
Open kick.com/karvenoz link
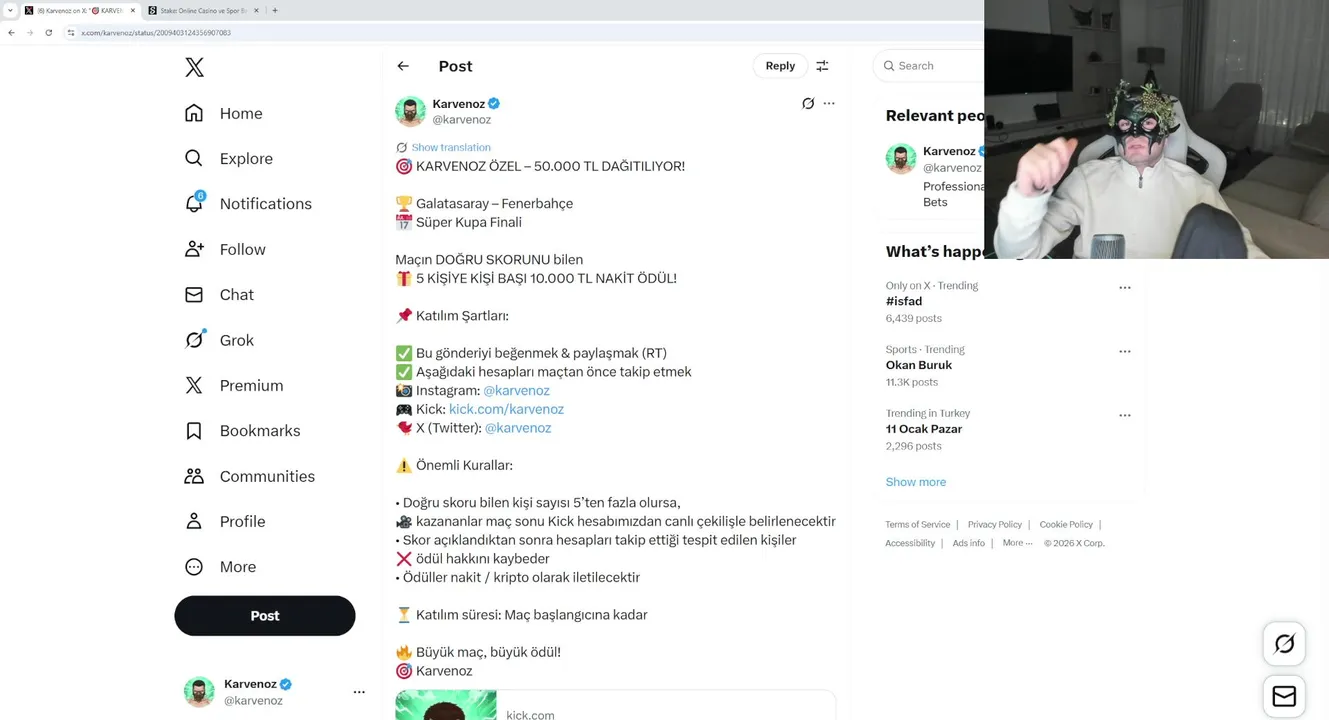click(506, 409)
